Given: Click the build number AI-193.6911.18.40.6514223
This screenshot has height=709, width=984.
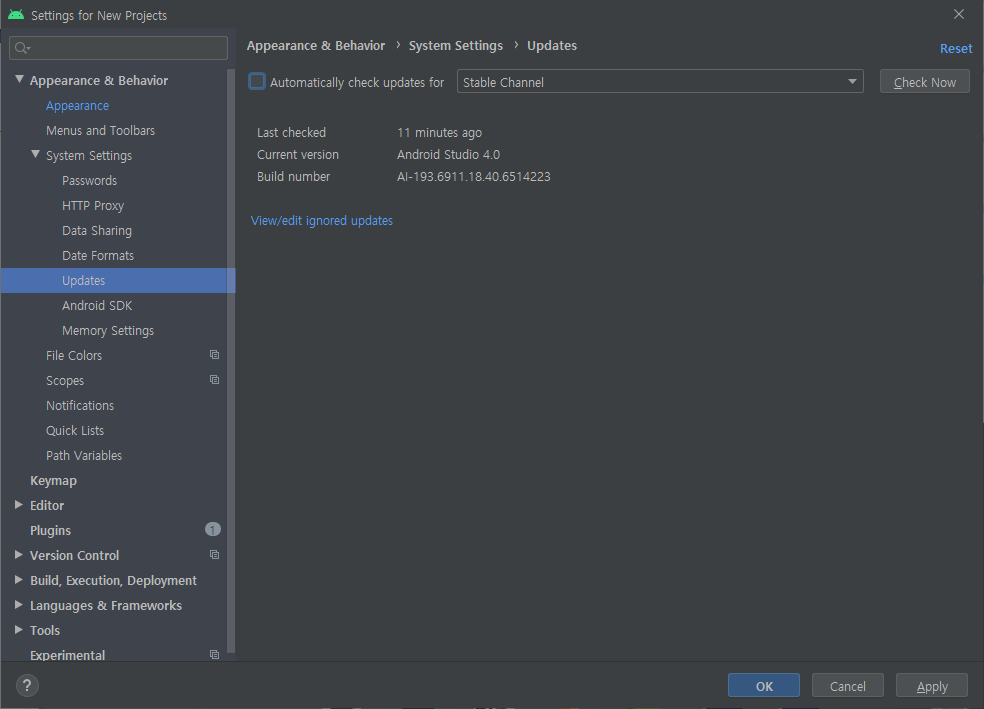Looking at the screenshot, I should coord(474,177).
